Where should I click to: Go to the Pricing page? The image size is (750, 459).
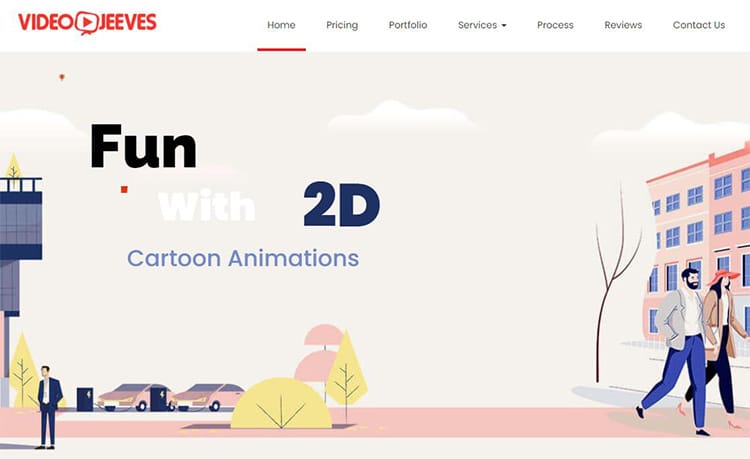342,25
